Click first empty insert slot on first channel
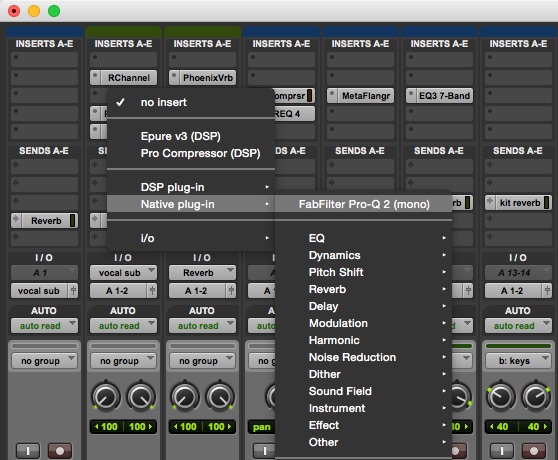 pos(44,59)
